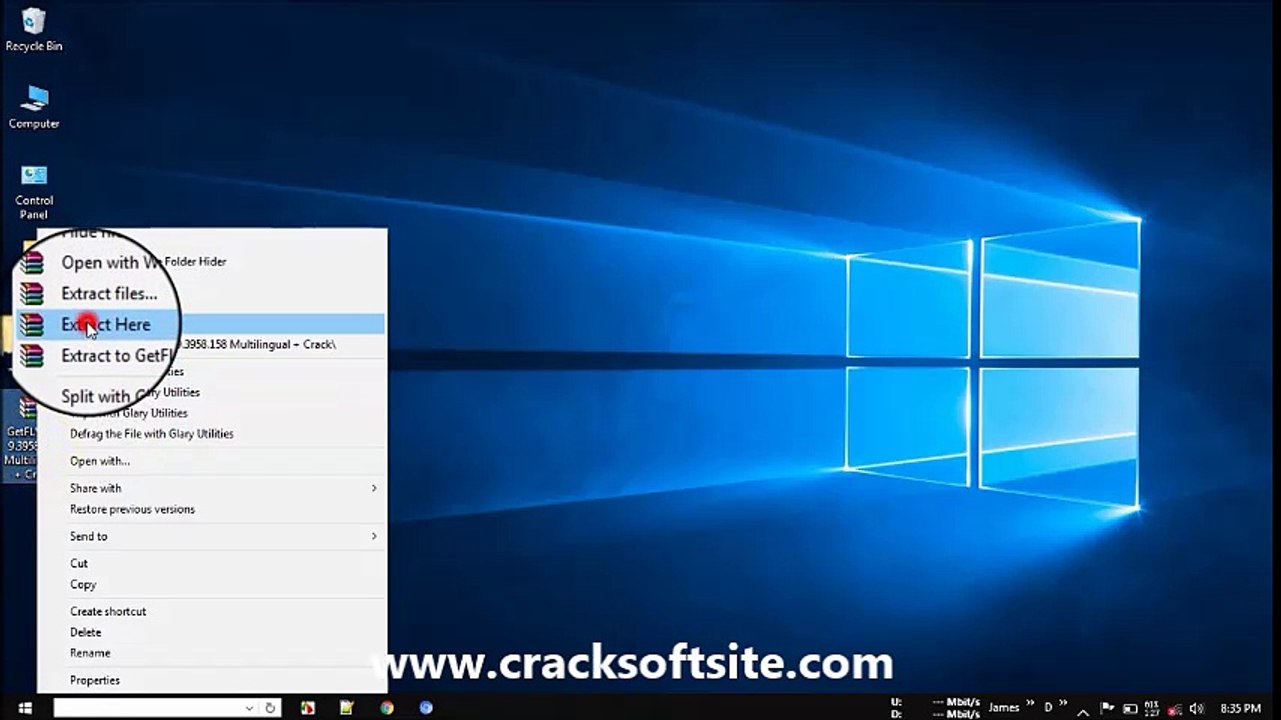
Task: Open the Share with menu entry
Action: (211, 488)
